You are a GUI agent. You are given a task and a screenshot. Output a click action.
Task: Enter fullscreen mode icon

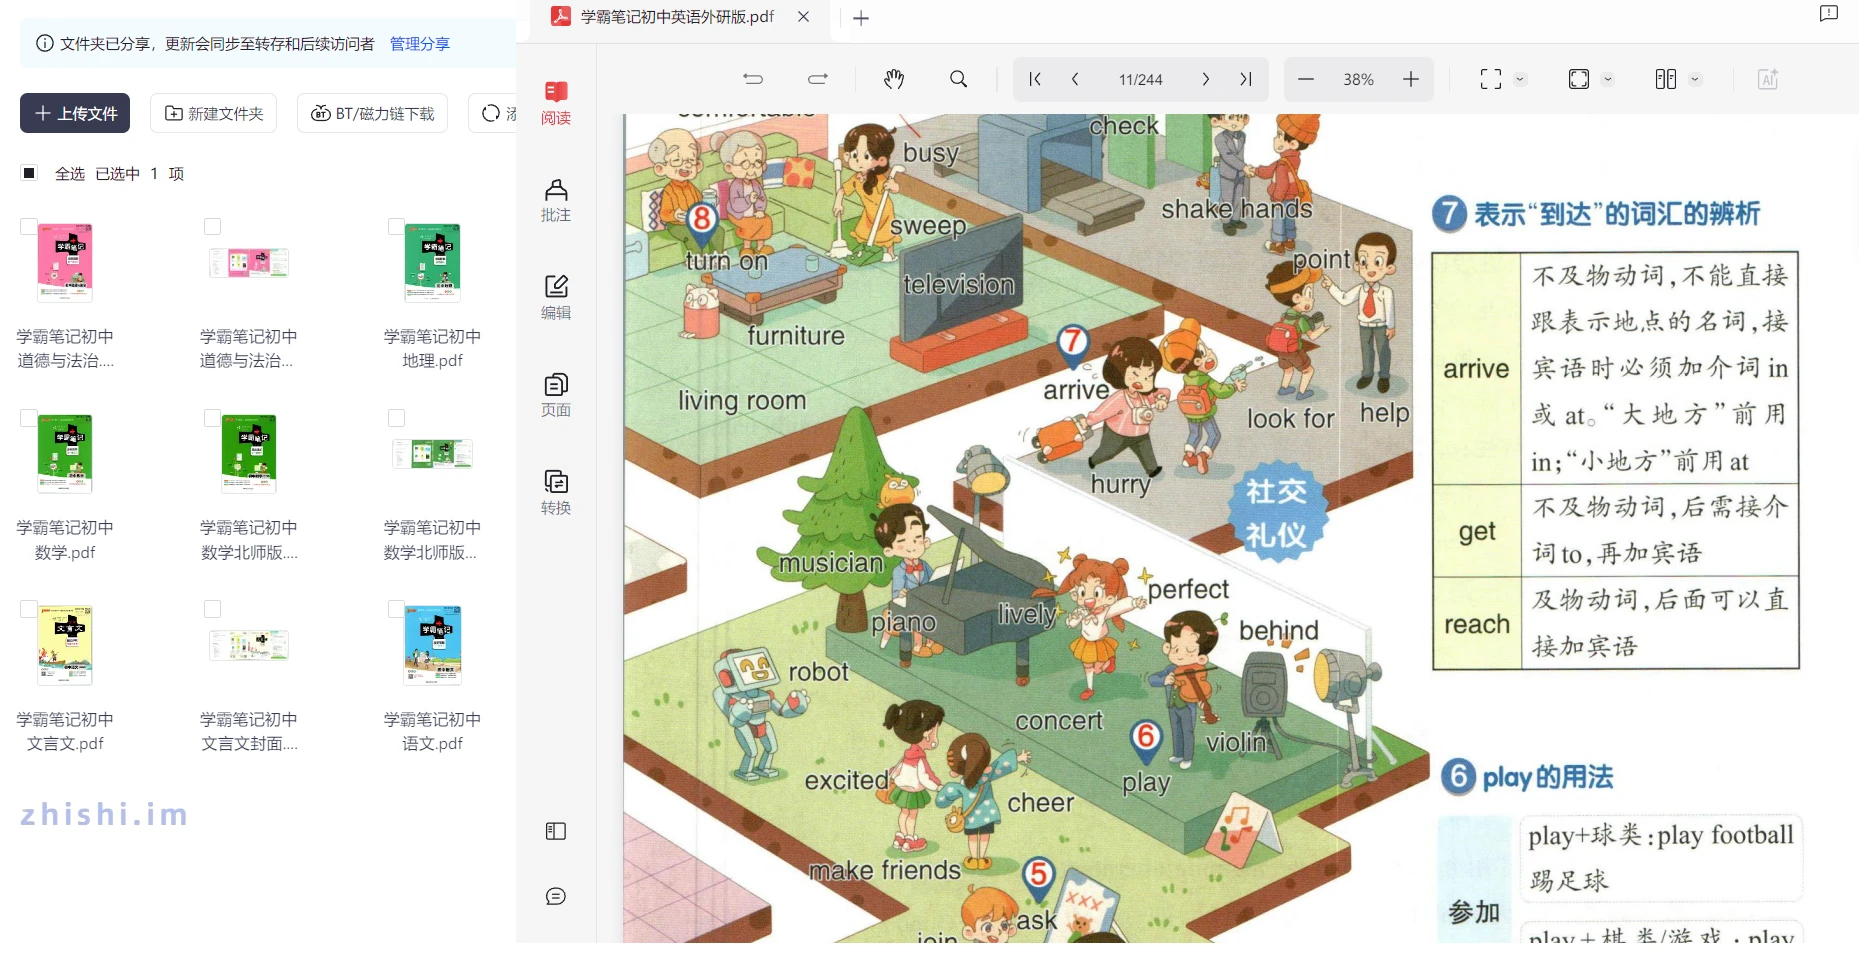coord(1491,79)
